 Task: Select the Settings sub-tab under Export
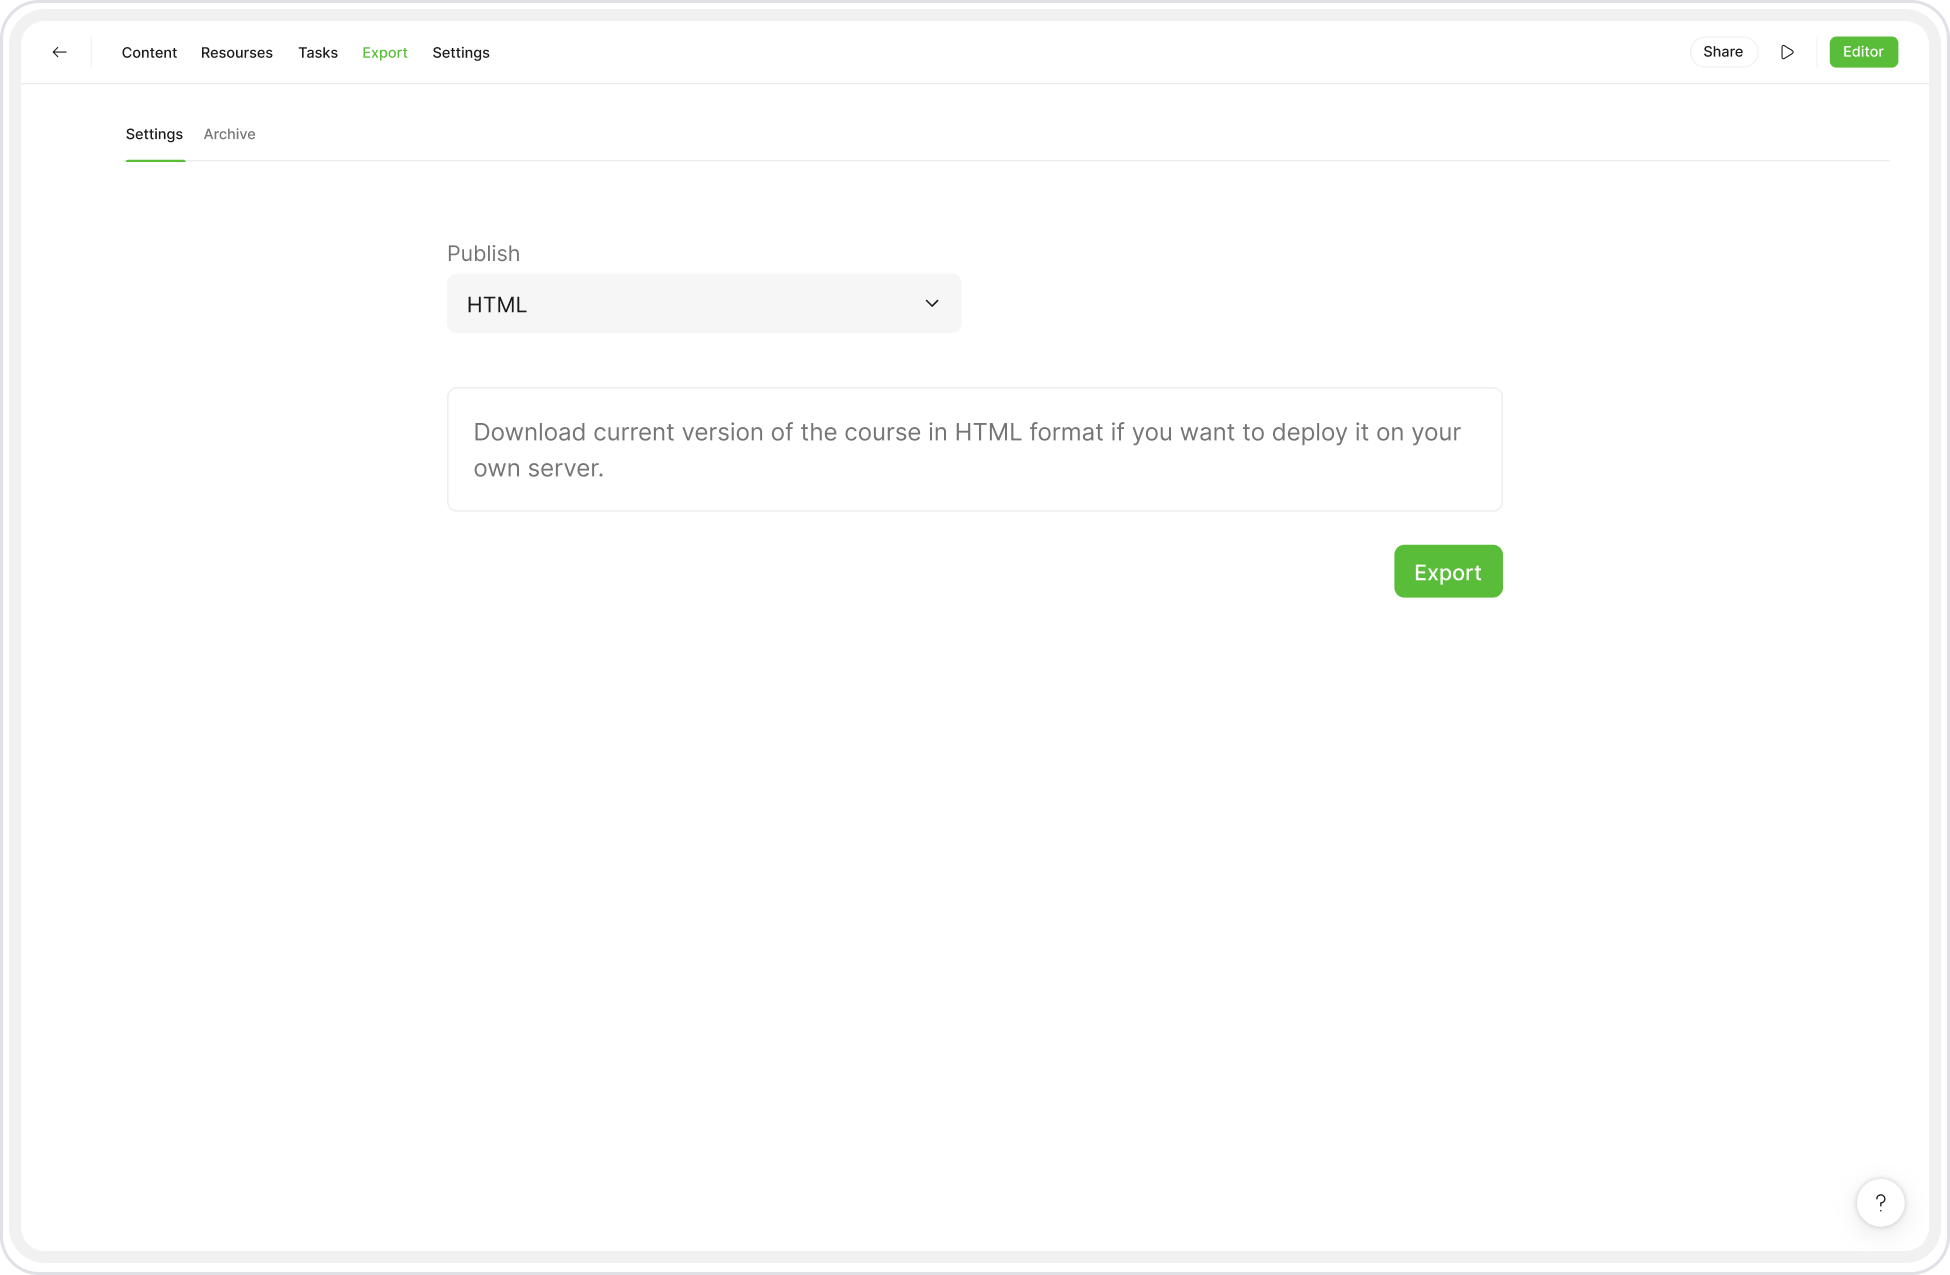coord(154,134)
